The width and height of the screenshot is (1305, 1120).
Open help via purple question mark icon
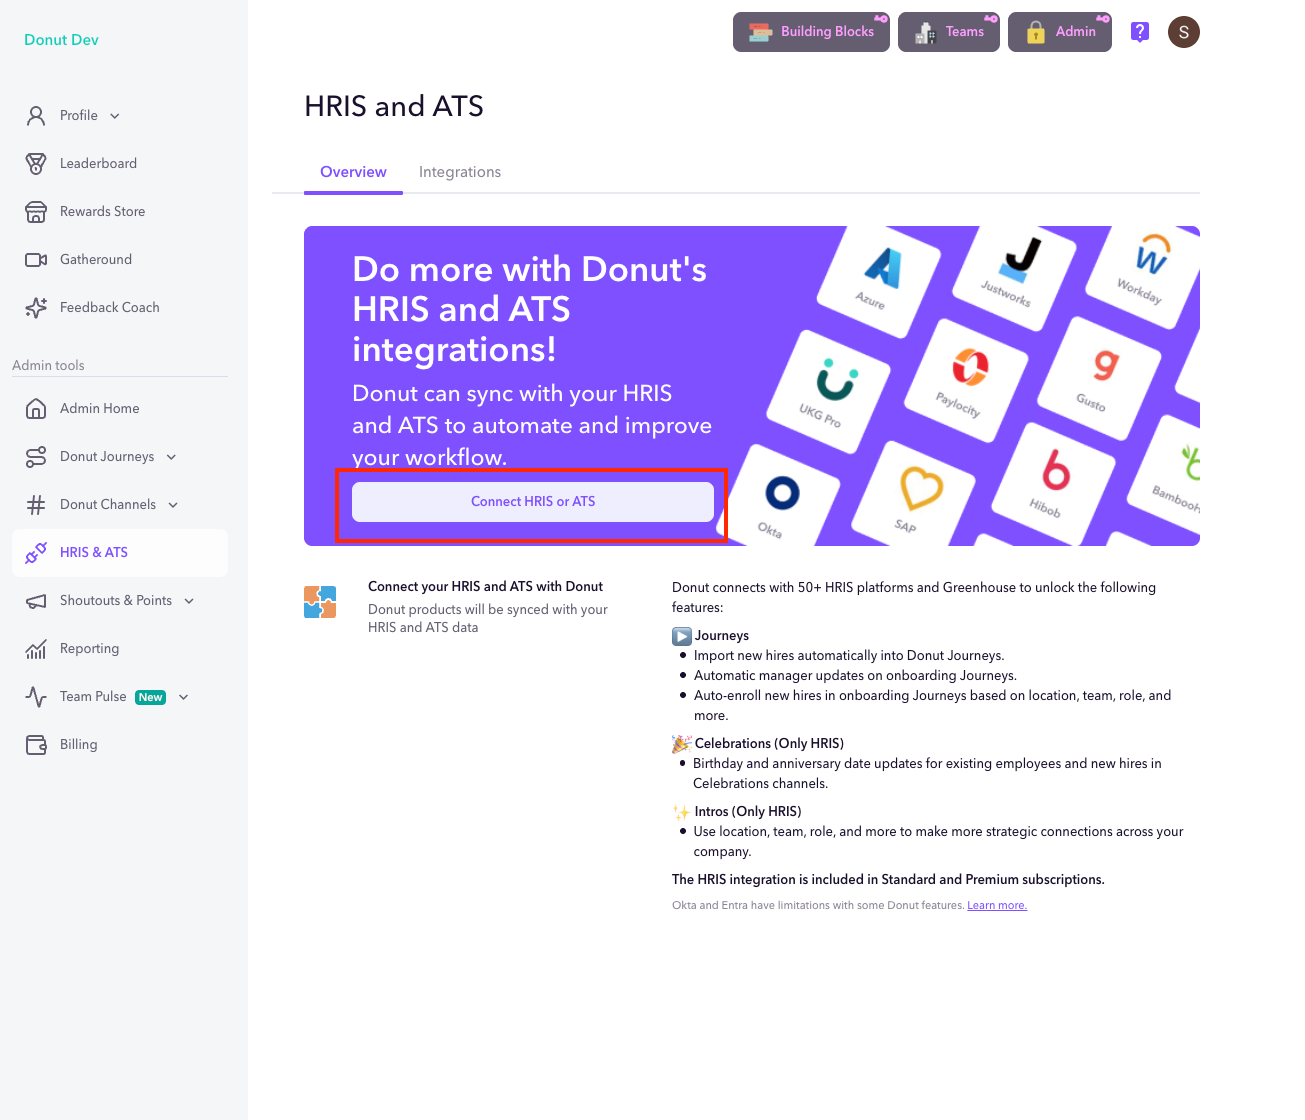click(x=1140, y=32)
